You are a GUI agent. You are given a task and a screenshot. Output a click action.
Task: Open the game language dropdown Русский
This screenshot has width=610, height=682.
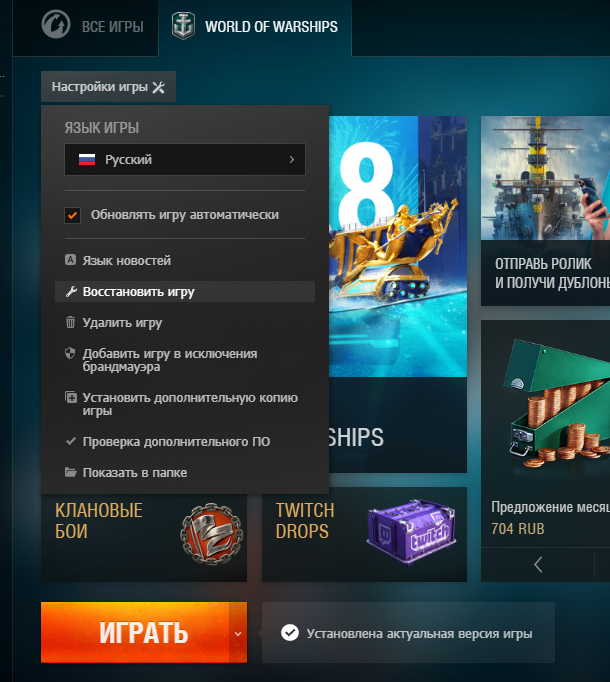tap(185, 160)
